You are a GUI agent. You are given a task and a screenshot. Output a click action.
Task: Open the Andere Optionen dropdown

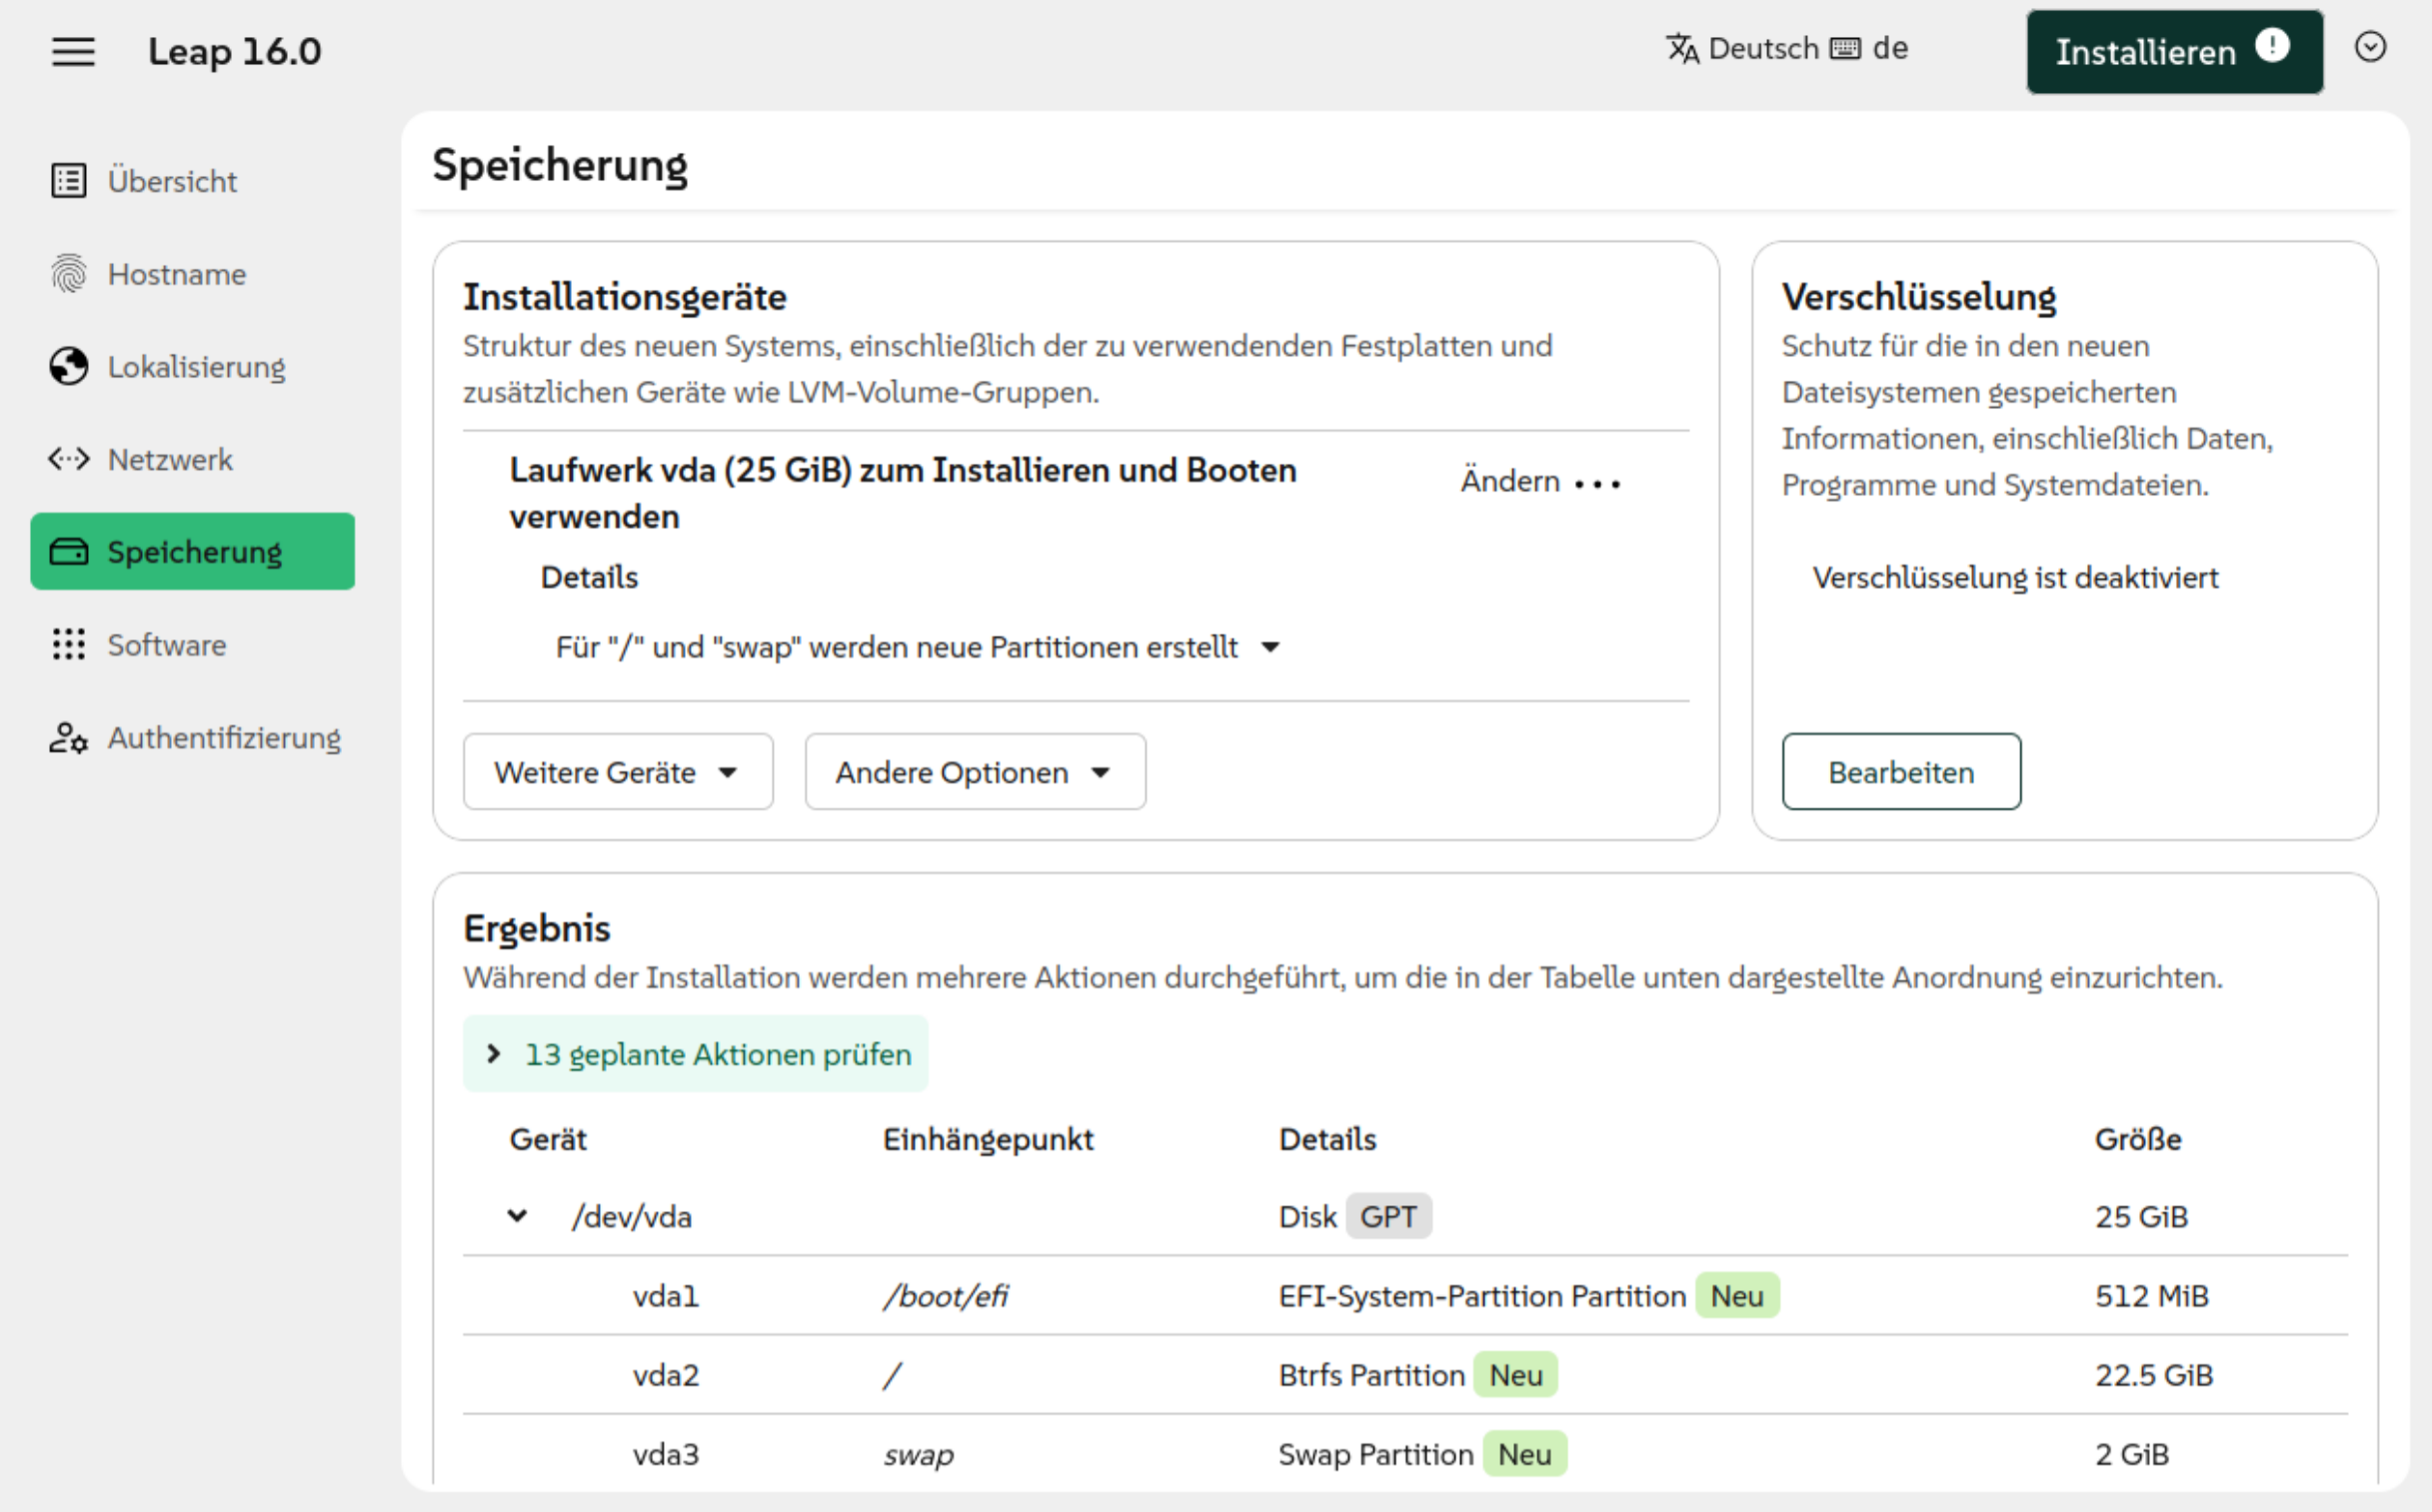tap(974, 772)
